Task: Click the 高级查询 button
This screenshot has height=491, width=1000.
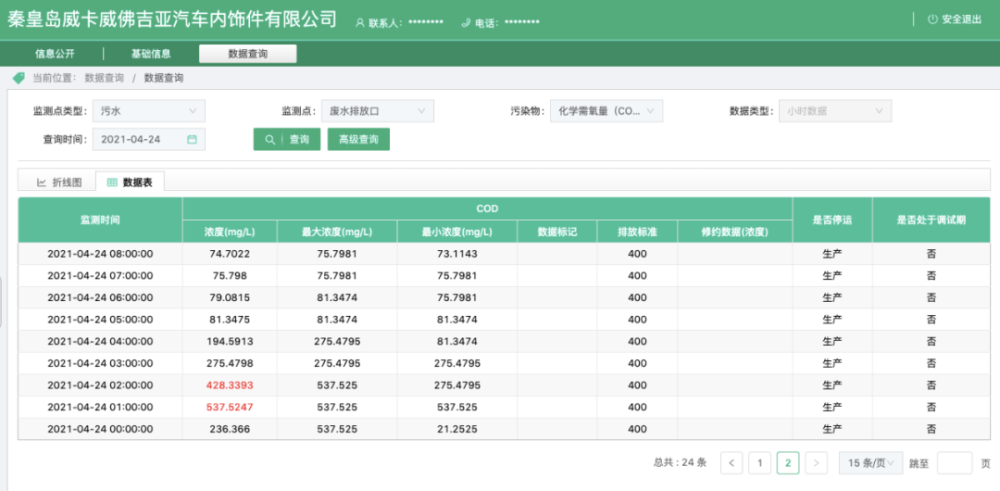Action: coord(358,140)
